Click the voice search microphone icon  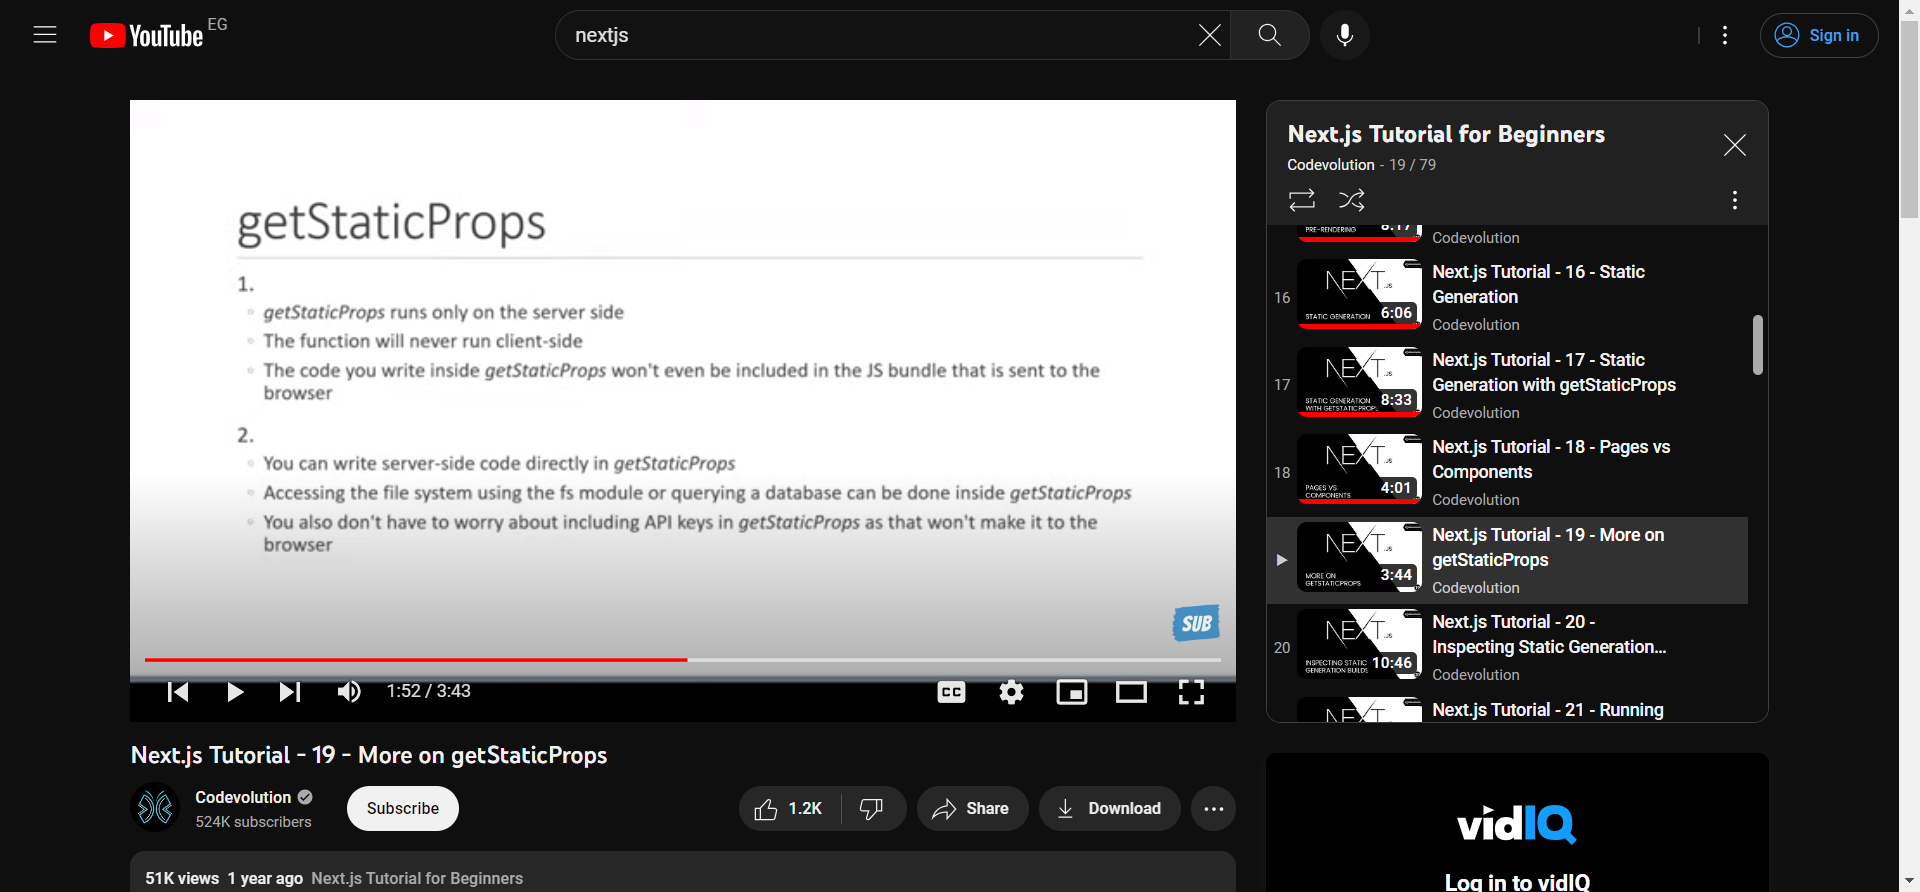click(x=1344, y=35)
